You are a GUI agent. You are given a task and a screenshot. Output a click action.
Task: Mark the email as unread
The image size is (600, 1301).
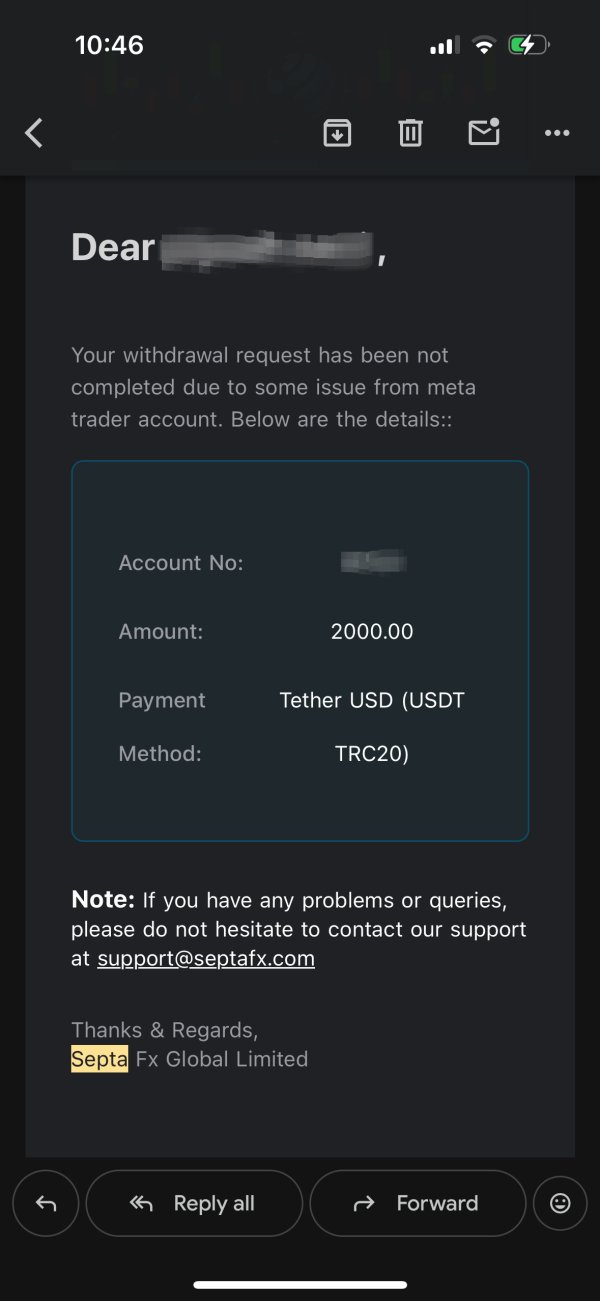484,132
